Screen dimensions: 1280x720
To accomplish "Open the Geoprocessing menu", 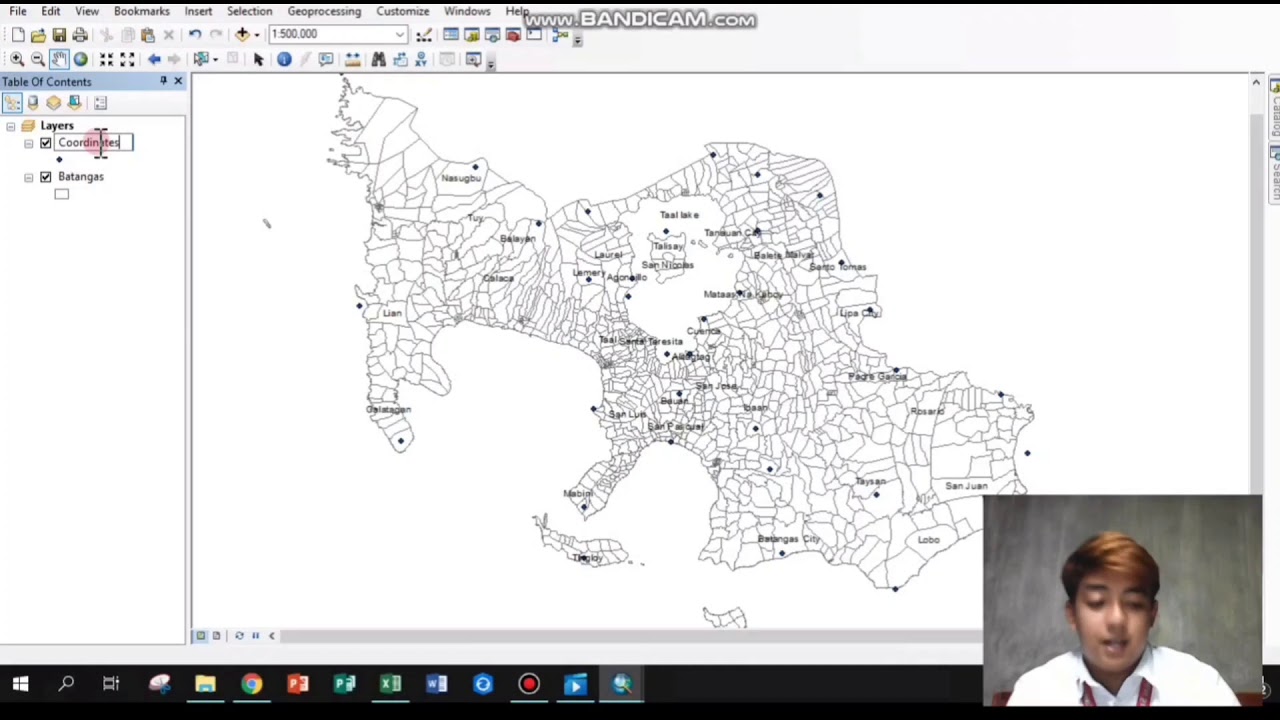I will pyautogui.click(x=324, y=11).
